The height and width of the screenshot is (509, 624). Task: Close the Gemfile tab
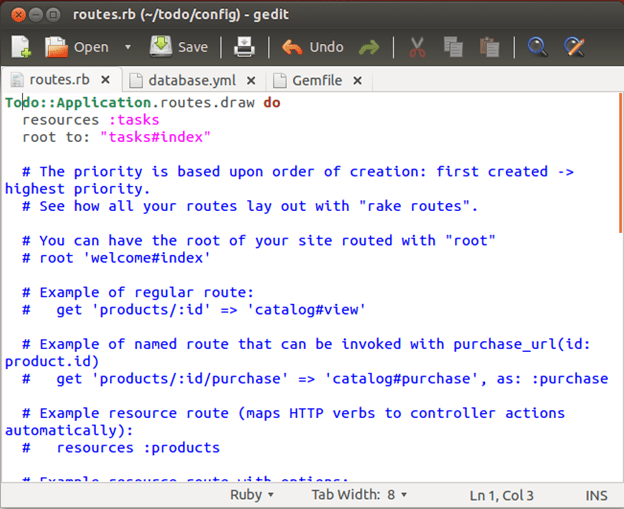point(355,81)
